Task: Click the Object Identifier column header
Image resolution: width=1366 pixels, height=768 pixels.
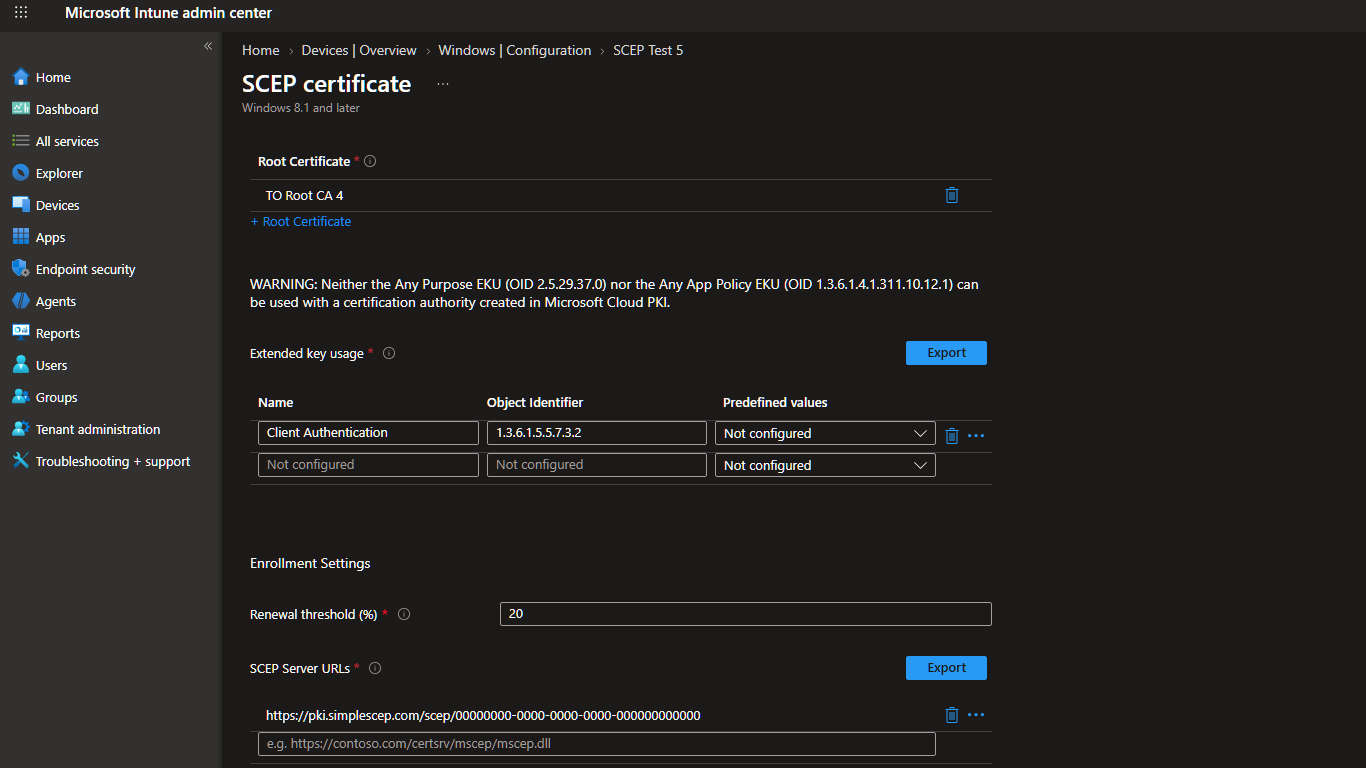Action: coord(535,402)
